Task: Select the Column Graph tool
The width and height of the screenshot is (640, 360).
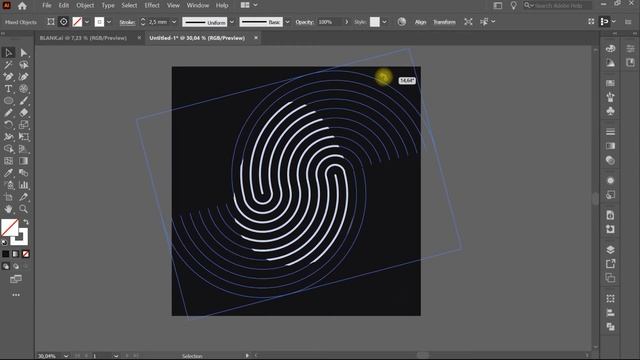Action: click(x=24, y=185)
